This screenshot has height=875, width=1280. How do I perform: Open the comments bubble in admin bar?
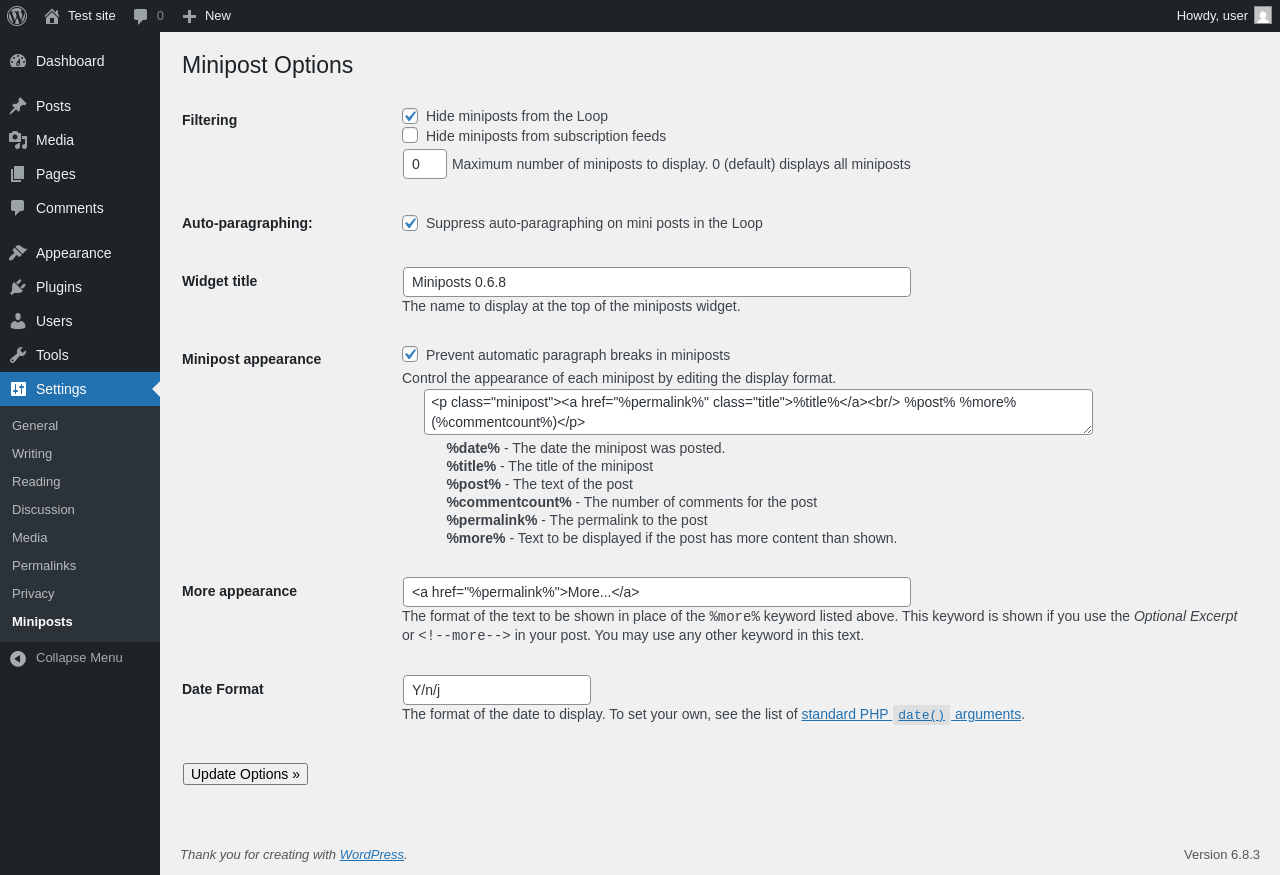click(x=141, y=16)
